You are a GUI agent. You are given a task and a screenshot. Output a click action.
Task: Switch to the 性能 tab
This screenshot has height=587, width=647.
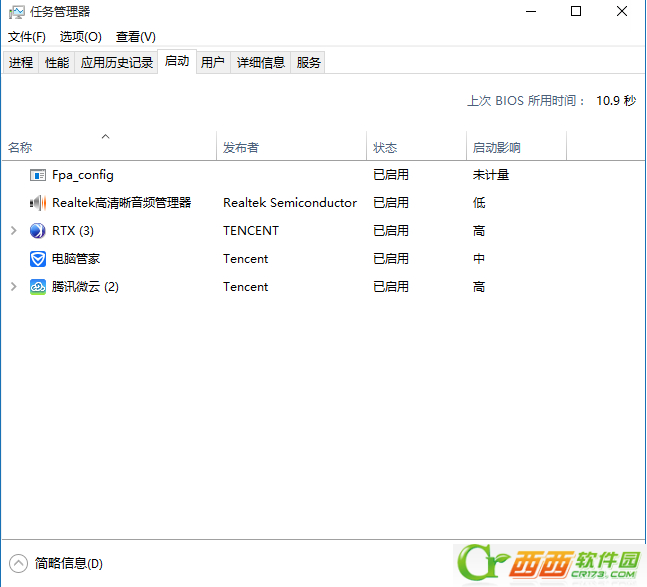57,63
